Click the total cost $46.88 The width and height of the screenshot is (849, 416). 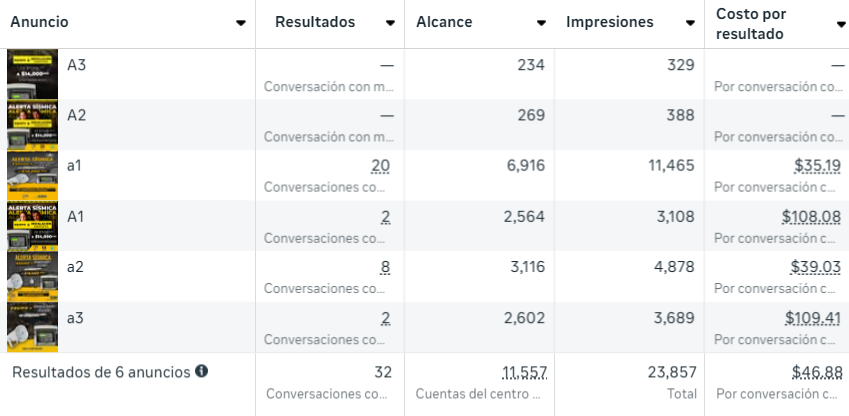[x=817, y=372]
